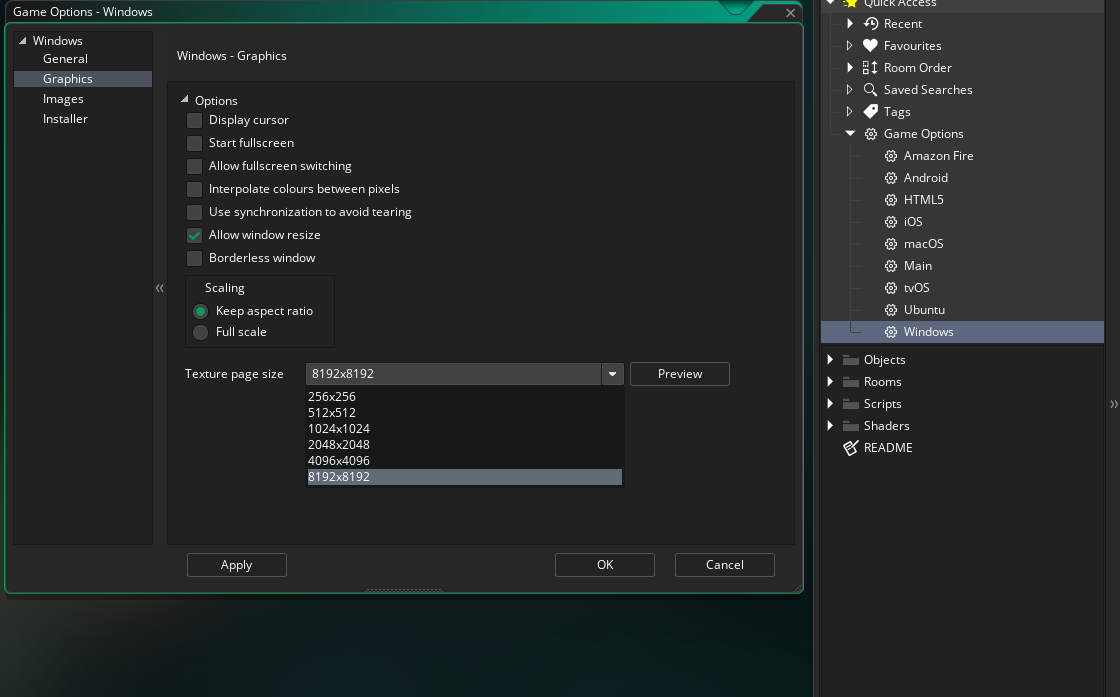Tick the Borderless window checkbox
The image size is (1120, 697).
(194, 259)
